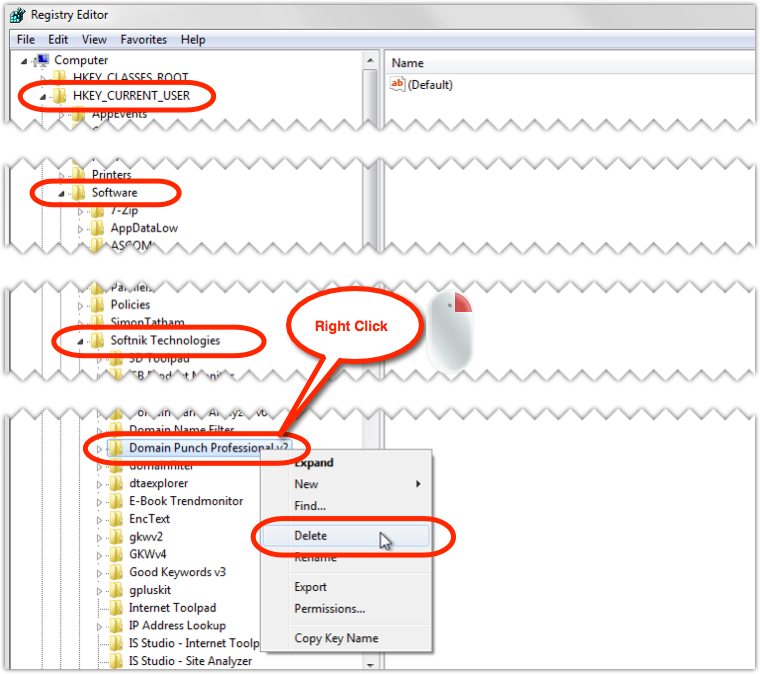Expand the EncText node
The width and height of the screenshot is (760, 674).
tap(99, 520)
